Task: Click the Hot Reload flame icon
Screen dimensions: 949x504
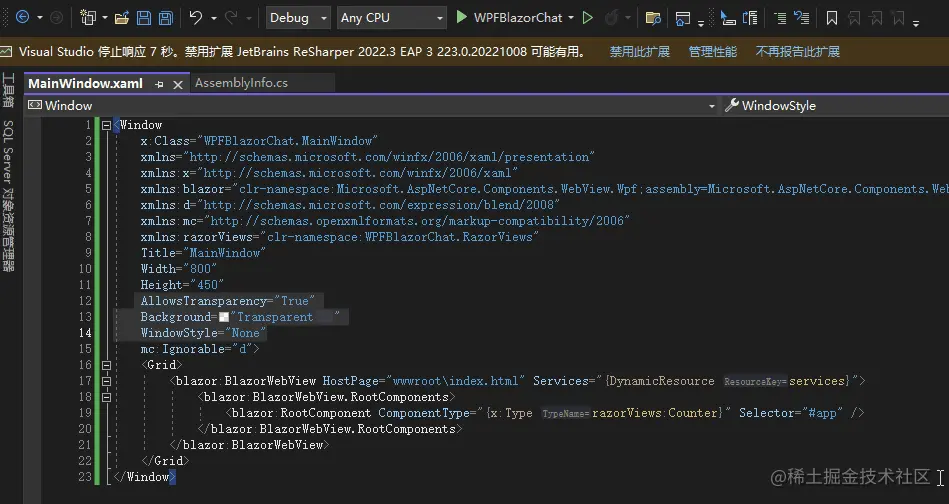Action: [x=611, y=18]
